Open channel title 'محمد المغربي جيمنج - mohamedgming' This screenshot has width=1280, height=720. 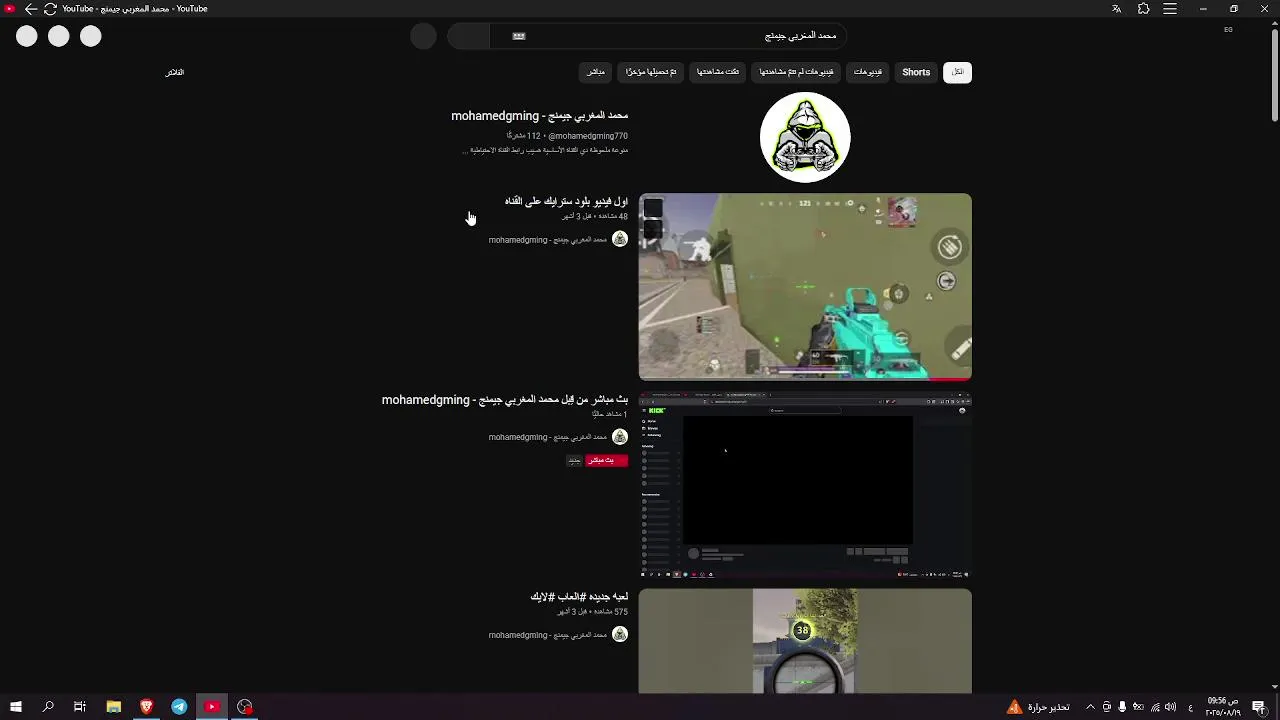pos(540,116)
